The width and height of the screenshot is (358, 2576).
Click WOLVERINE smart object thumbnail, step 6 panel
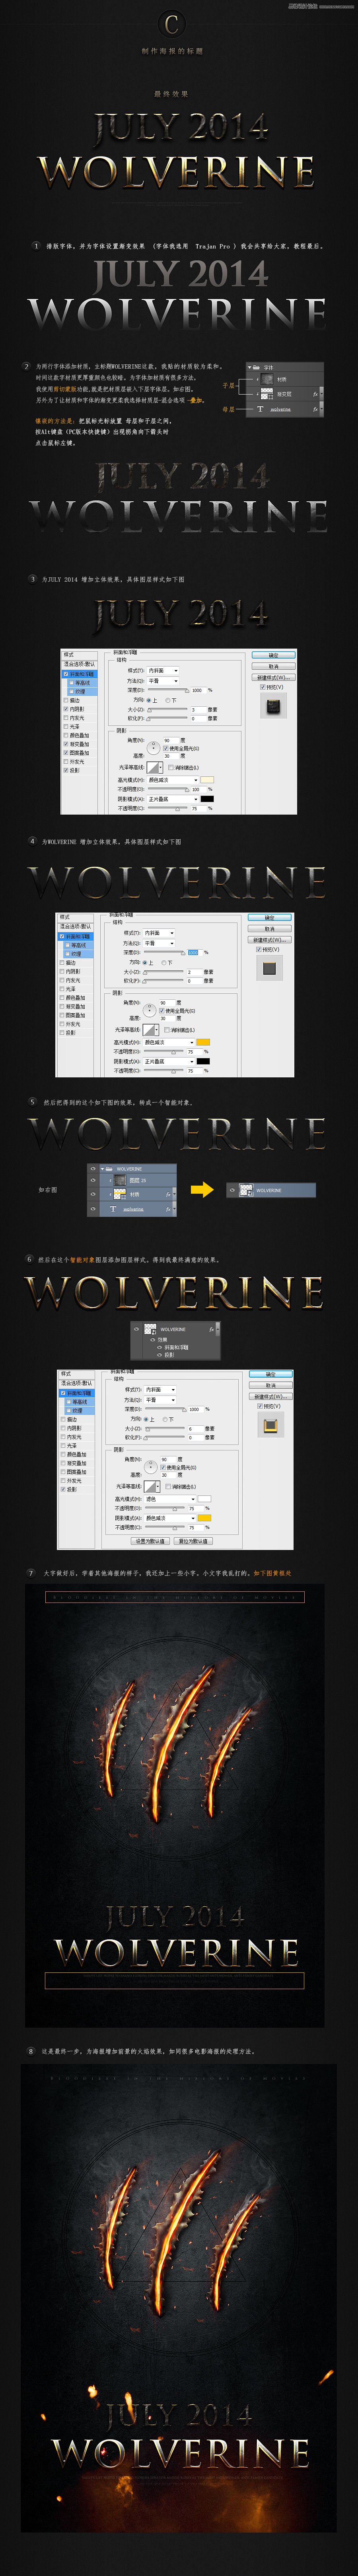pos(150,1329)
